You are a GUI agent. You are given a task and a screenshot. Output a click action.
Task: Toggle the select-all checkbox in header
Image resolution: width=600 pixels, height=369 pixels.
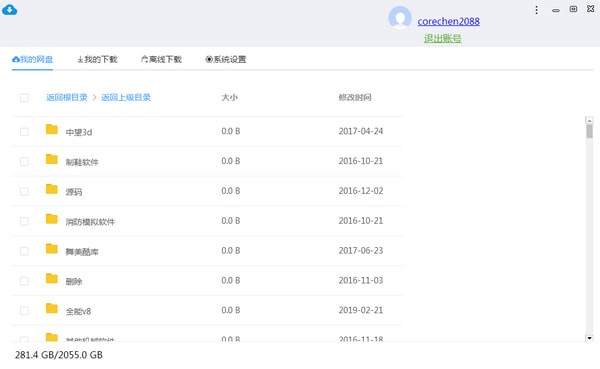coord(24,98)
